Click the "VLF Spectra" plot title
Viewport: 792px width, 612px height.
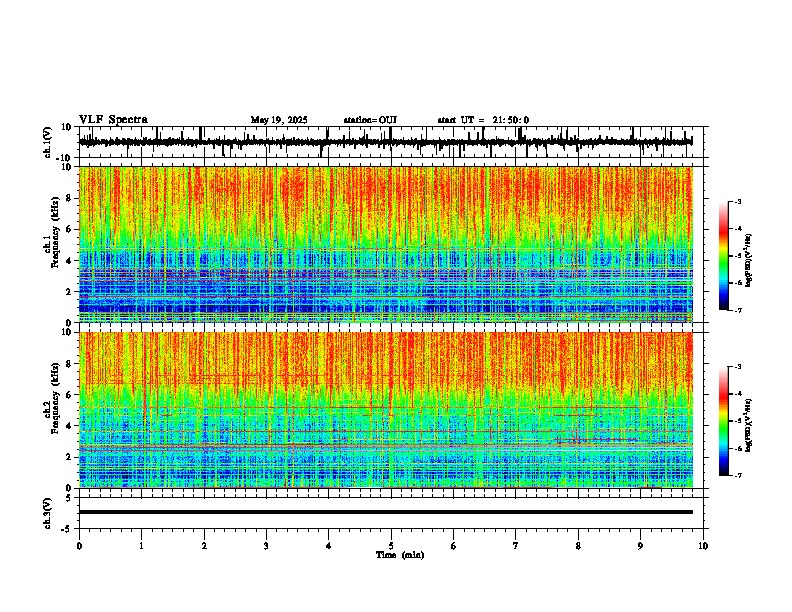113,120
